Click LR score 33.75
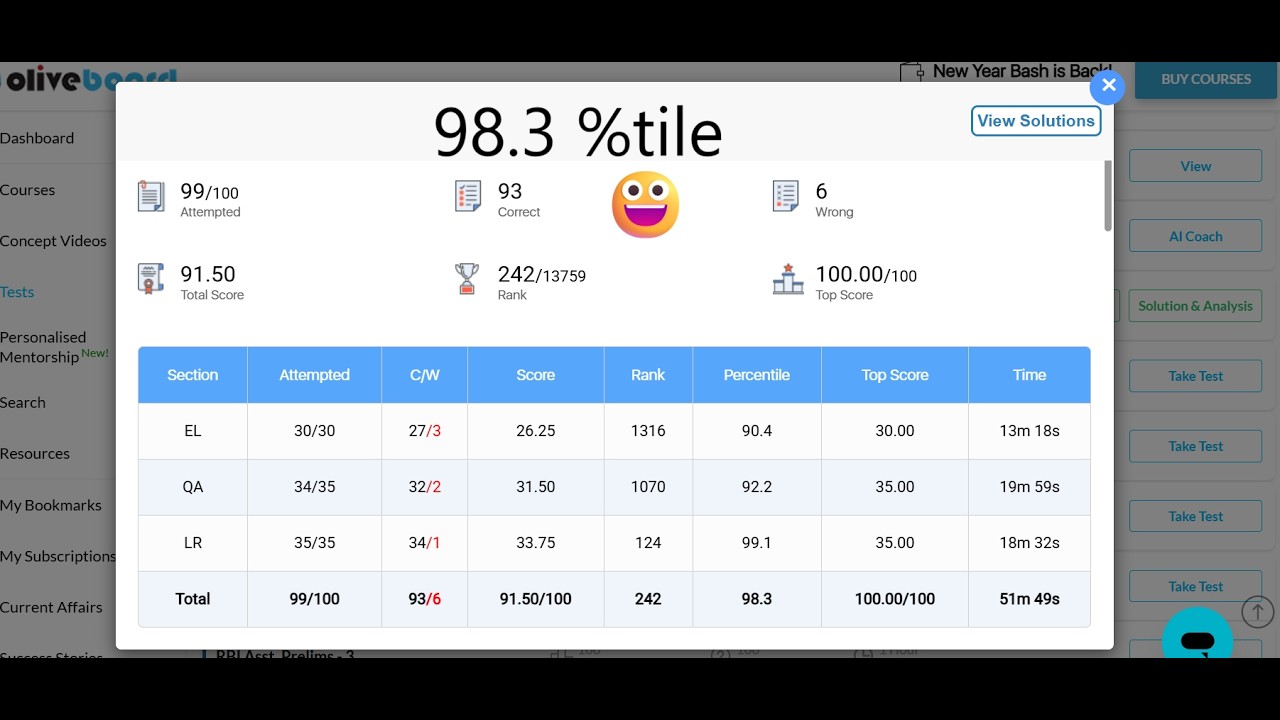The height and width of the screenshot is (720, 1280). point(536,543)
